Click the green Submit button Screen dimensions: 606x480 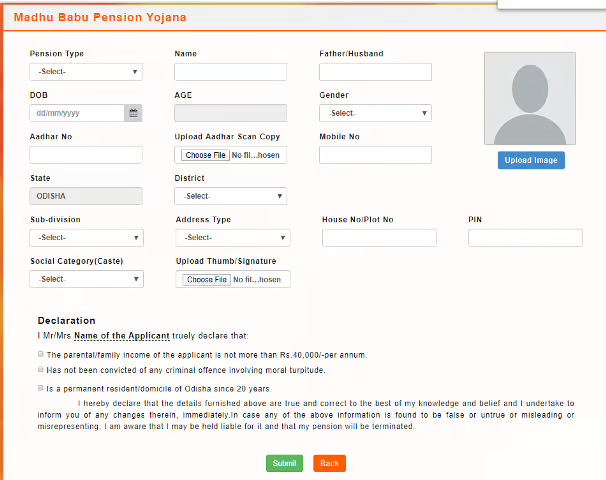coord(284,463)
